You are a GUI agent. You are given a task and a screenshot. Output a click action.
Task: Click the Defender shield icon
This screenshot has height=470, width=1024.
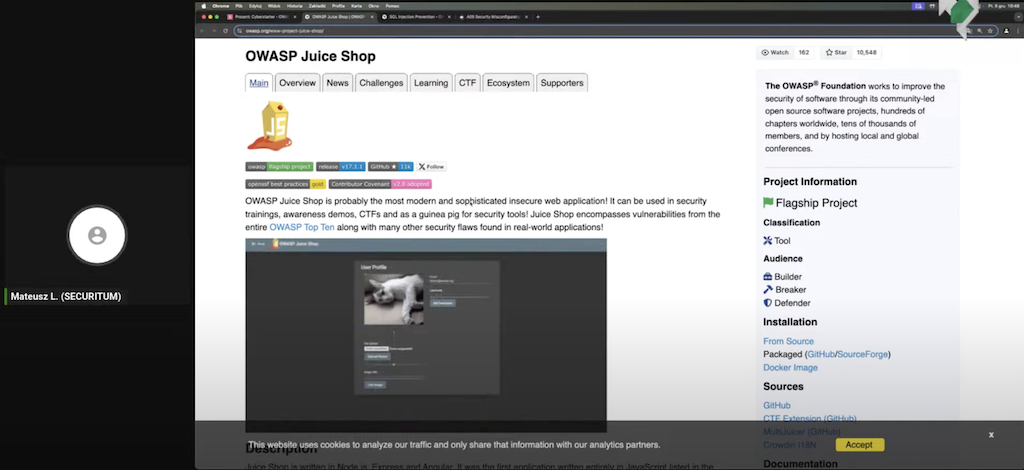[x=768, y=303]
